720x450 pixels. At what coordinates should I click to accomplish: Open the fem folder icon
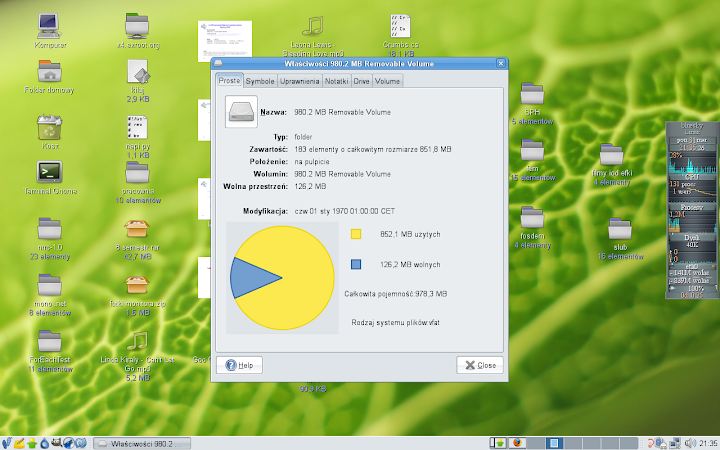tap(532, 150)
